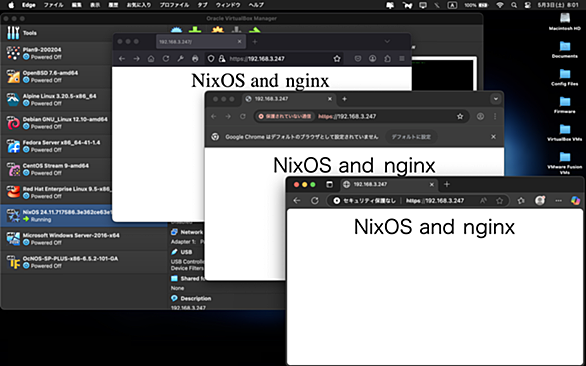Open Edge tab actions menu icon

[329, 184]
